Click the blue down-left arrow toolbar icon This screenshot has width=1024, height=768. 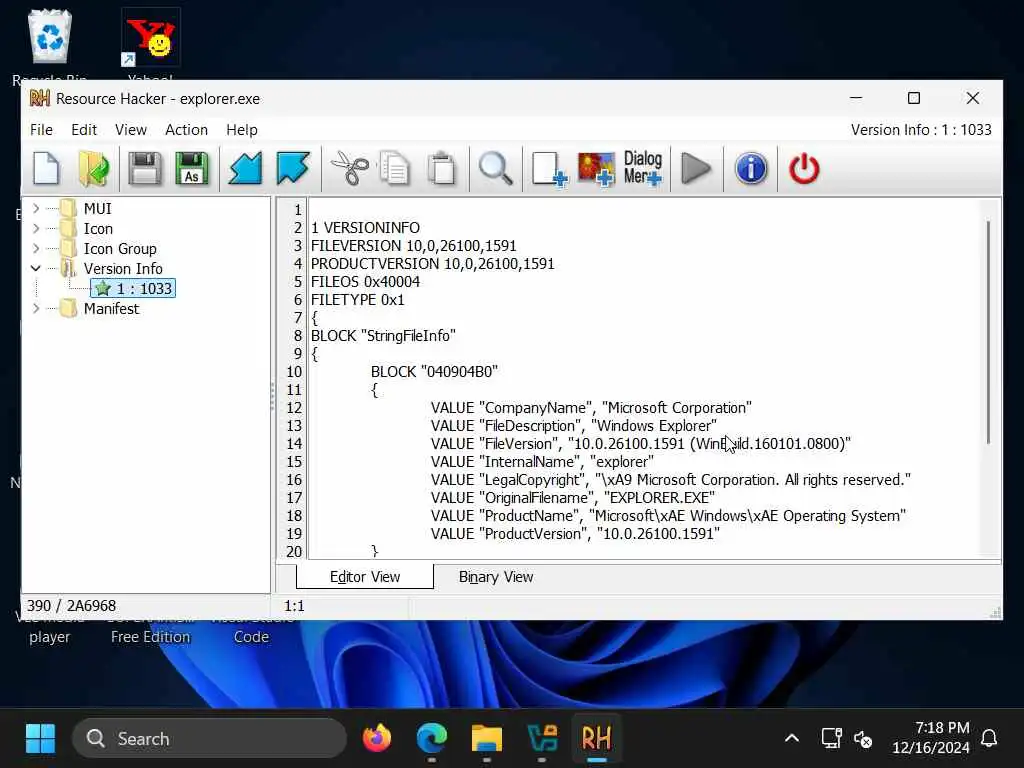pyautogui.click(x=246, y=168)
